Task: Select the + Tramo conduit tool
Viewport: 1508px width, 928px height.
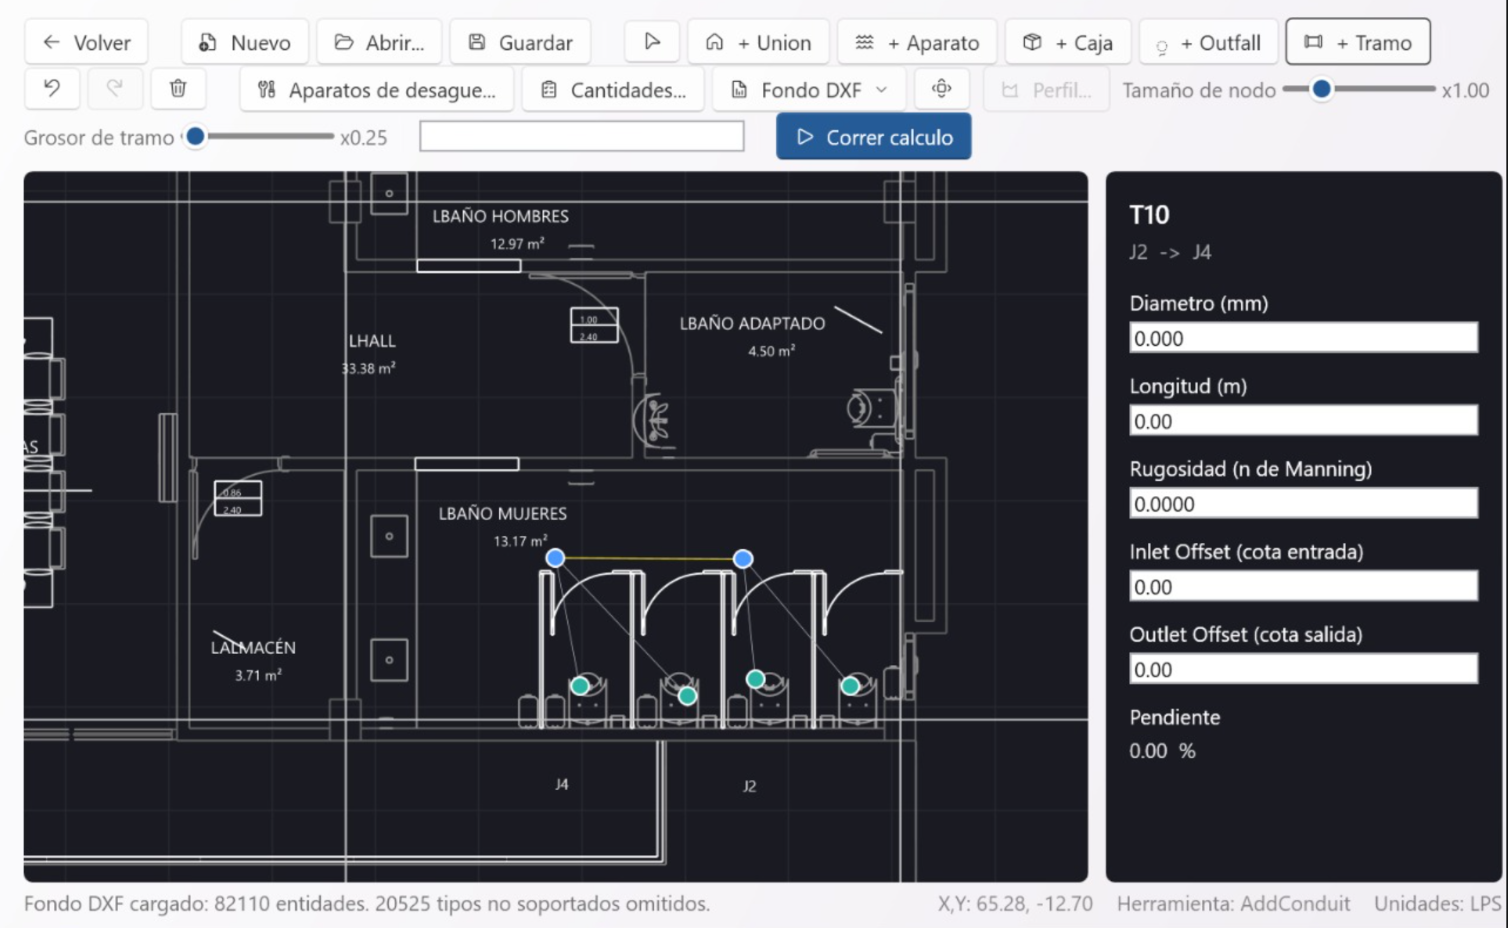Action: (x=1358, y=42)
